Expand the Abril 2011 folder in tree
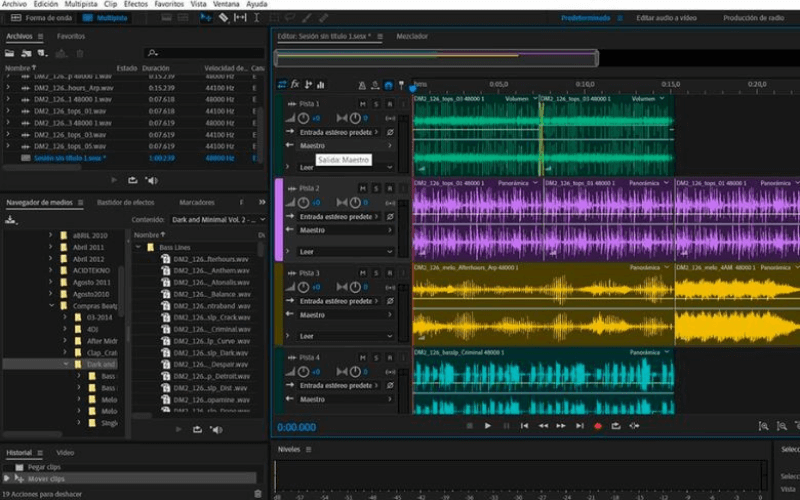The image size is (800, 500). tap(51, 246)
